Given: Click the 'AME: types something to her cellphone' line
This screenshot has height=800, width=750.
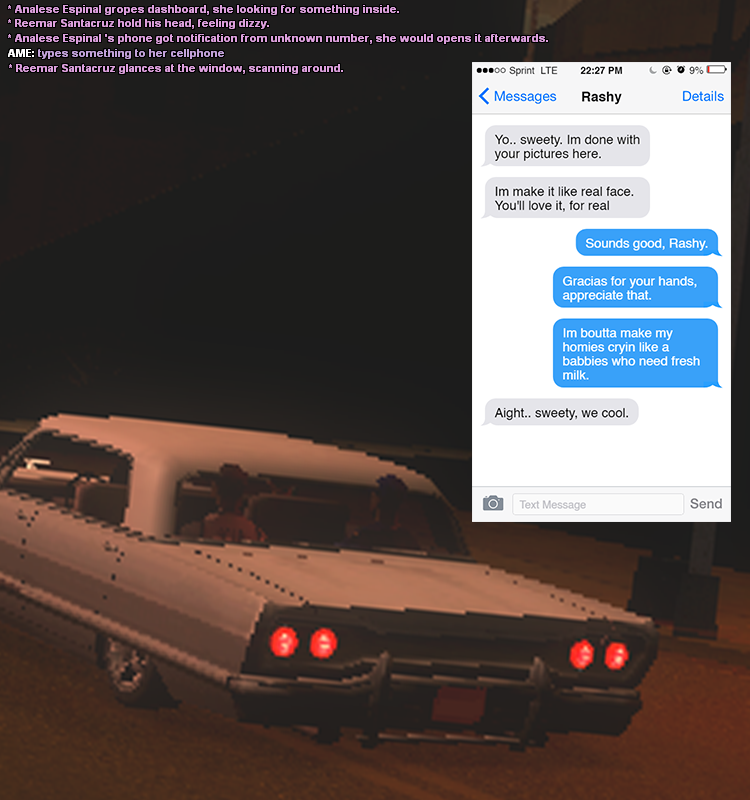Looking at the screenshot, I should click(116, 53).
